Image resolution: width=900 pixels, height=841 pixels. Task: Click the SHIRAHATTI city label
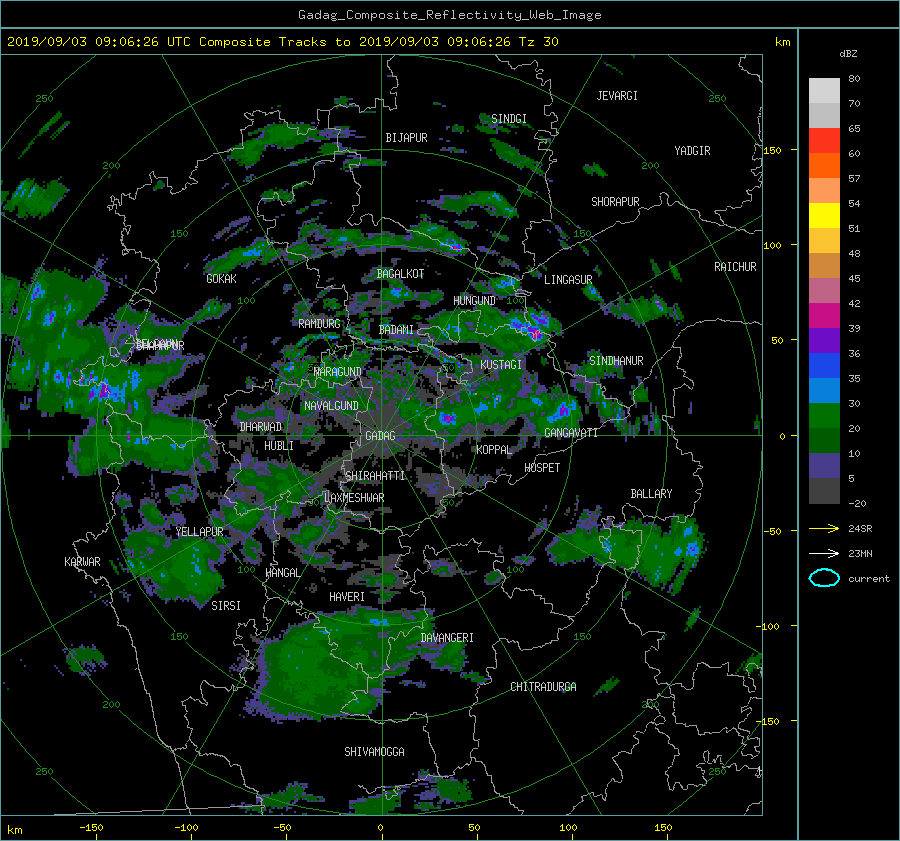(x=375, y=475)
